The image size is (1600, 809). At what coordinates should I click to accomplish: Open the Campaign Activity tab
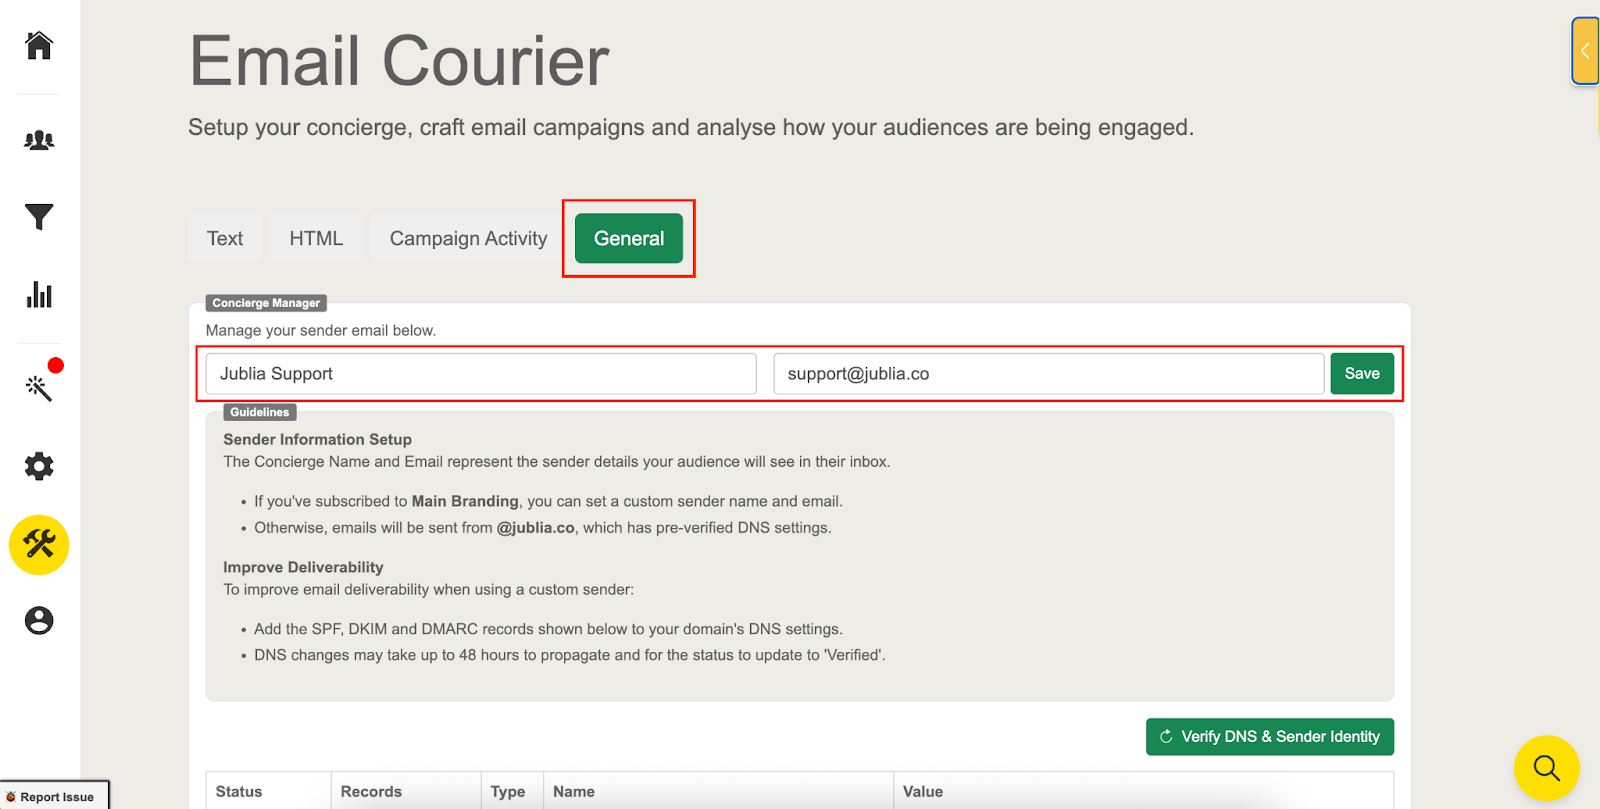point(468,238)
